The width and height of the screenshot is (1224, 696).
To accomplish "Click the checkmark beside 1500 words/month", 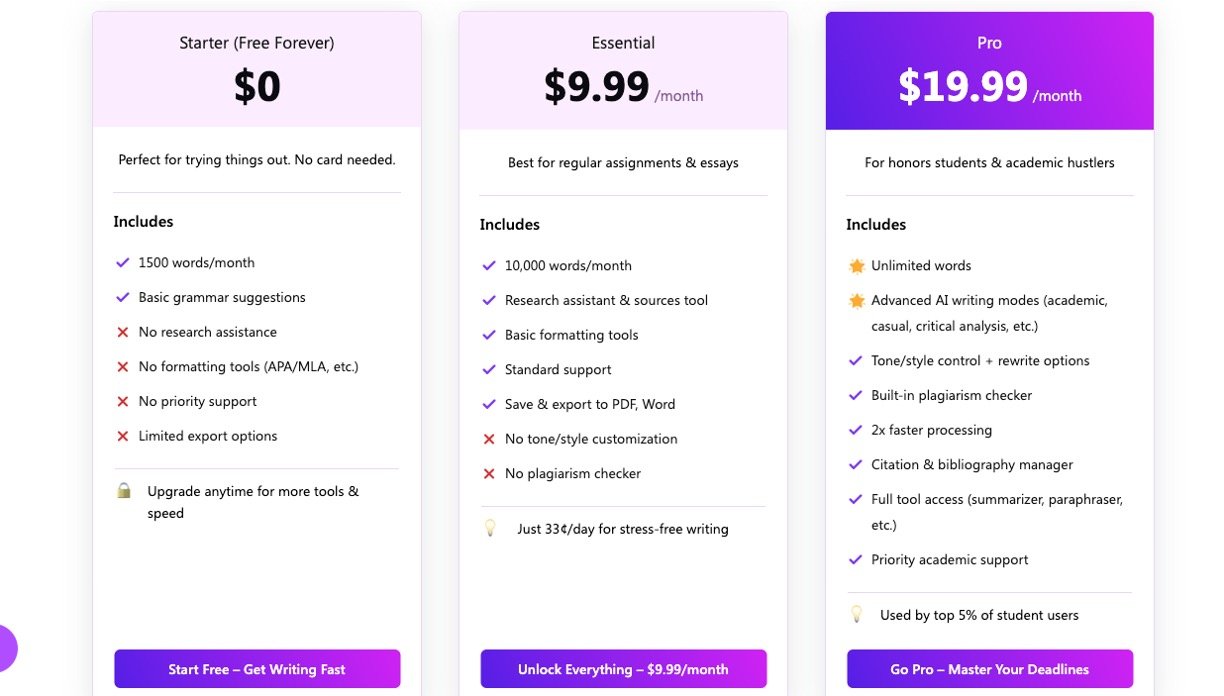I will (123, 263).
